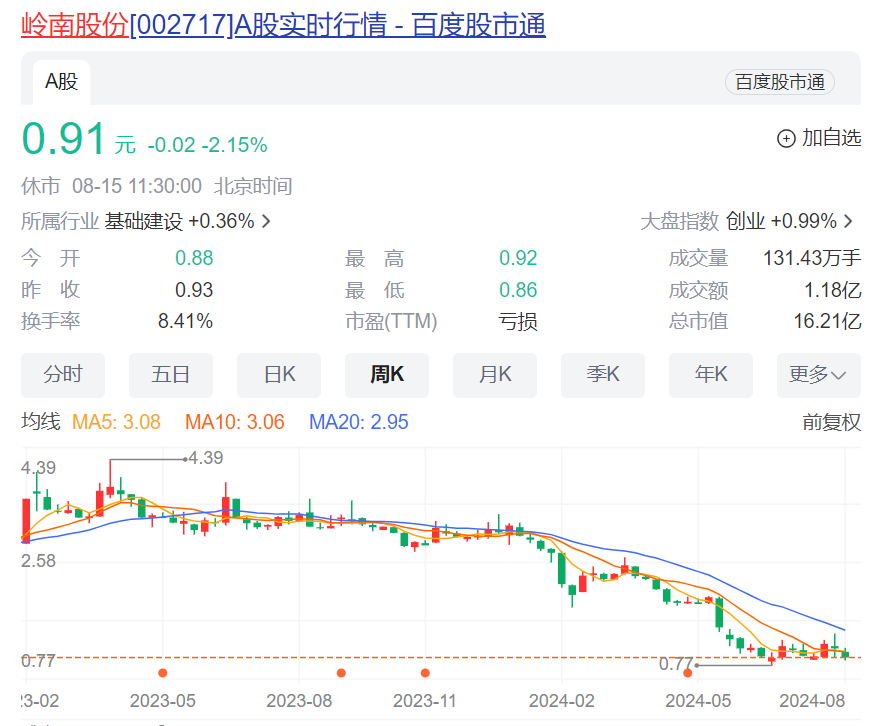Open the 年K chart view
This screenshot has width=888, height=726.
point(711,375)
